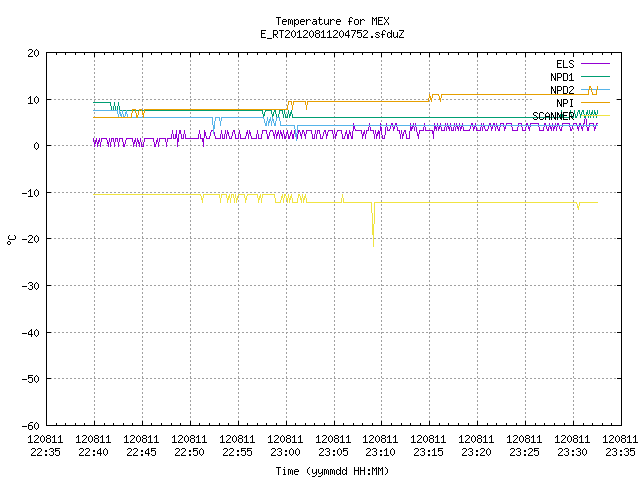Click the NPD1 legend label

pyautogui.click(x=562, y=77)
